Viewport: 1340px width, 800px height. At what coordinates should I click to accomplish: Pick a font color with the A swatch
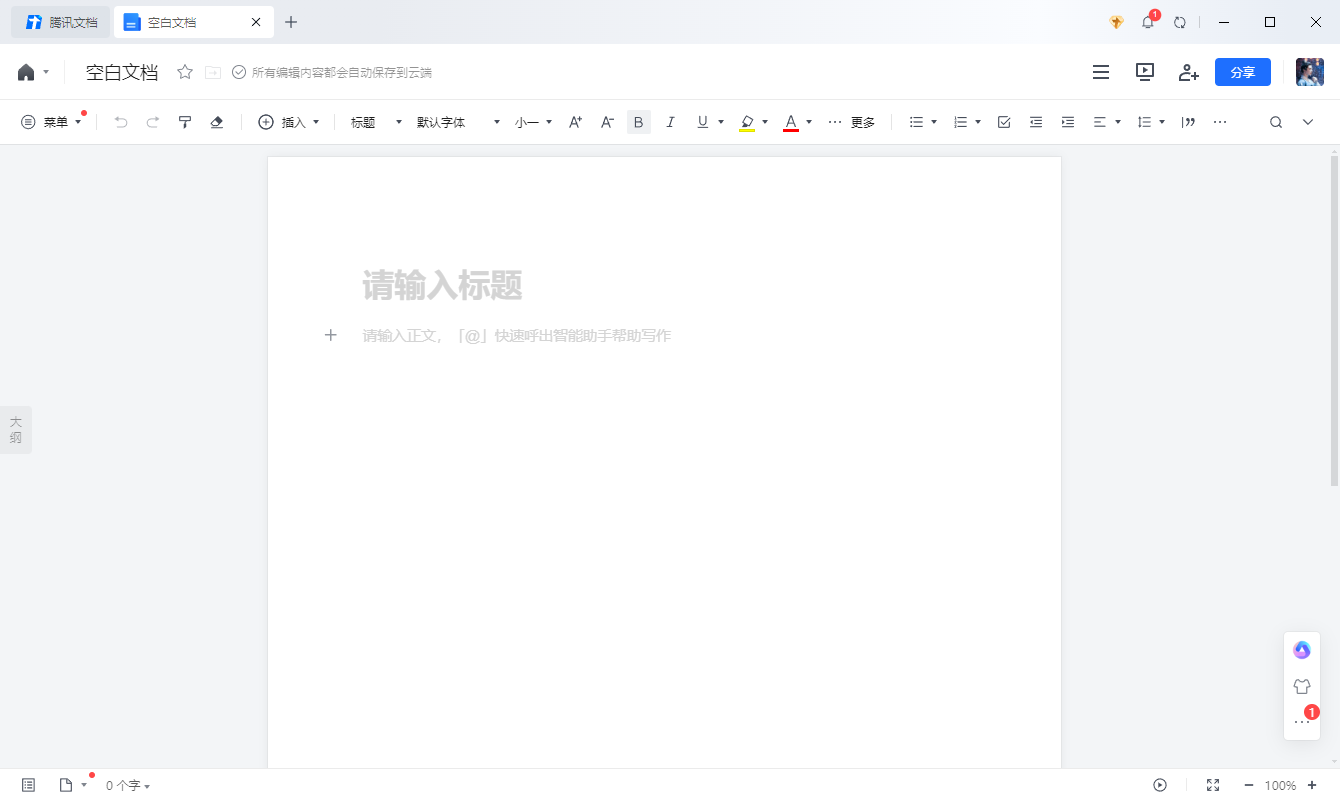coord(790,121)
